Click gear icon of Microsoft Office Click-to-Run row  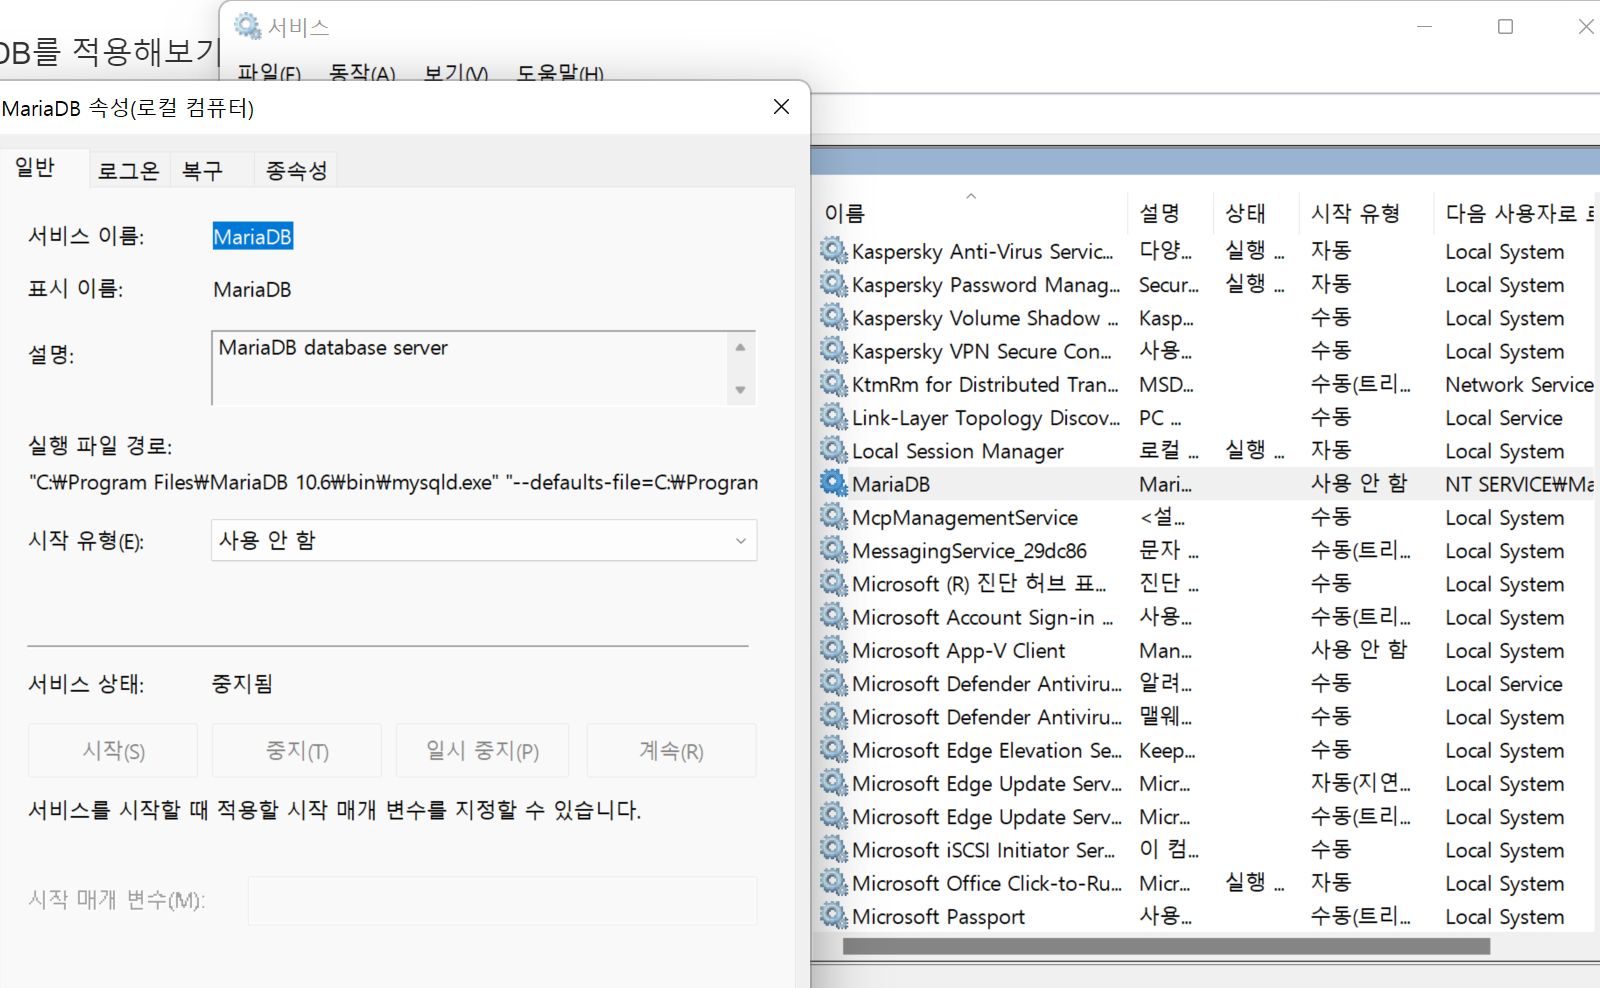click(834, 882)
